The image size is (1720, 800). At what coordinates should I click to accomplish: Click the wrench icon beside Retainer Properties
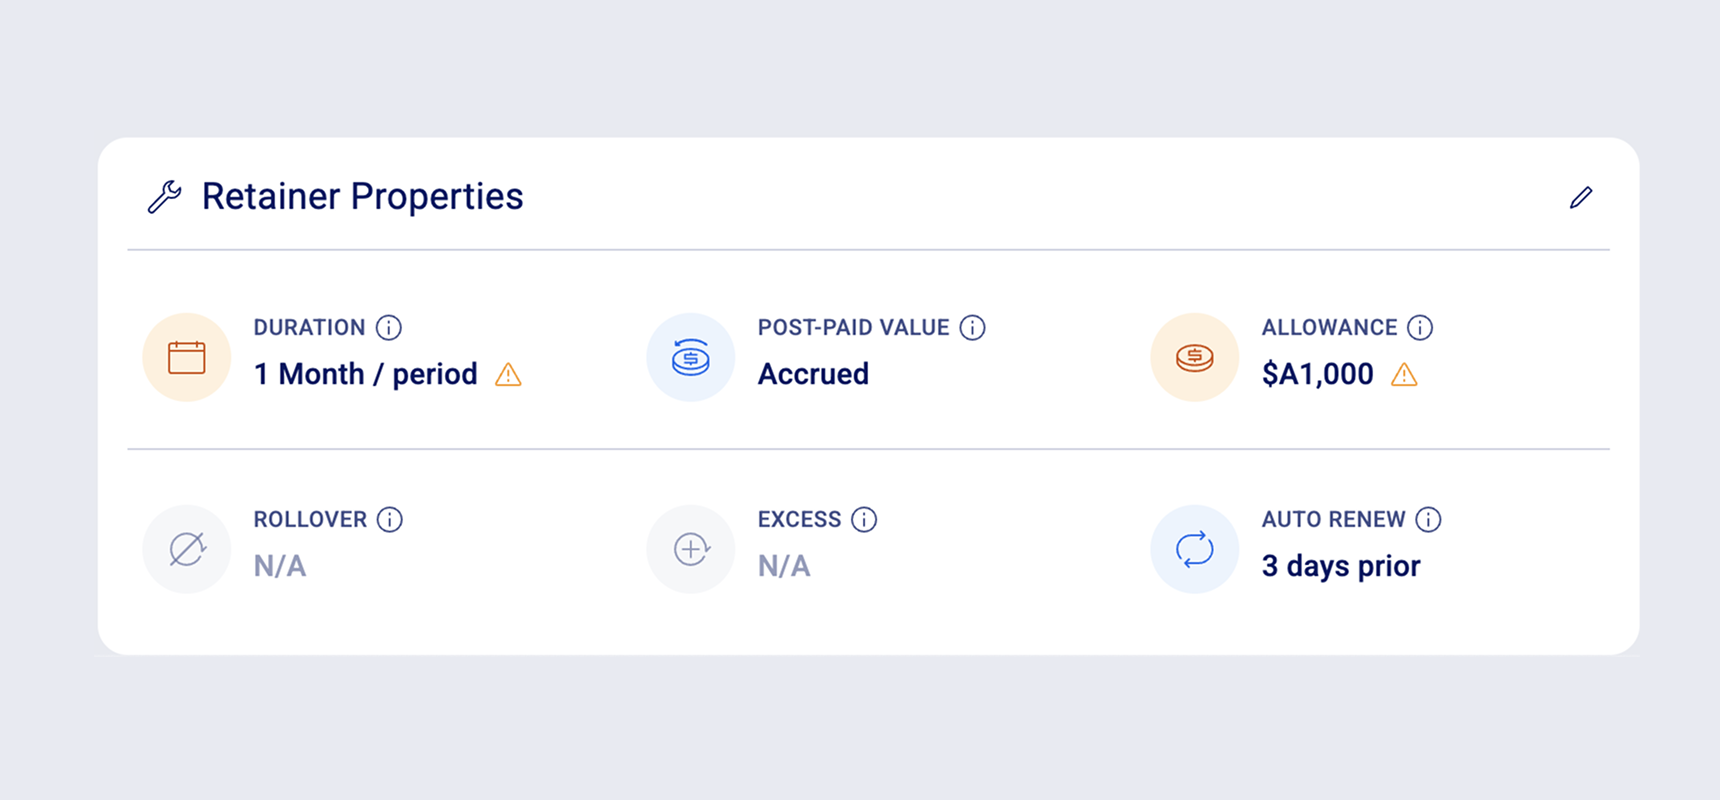click(165, 197)
